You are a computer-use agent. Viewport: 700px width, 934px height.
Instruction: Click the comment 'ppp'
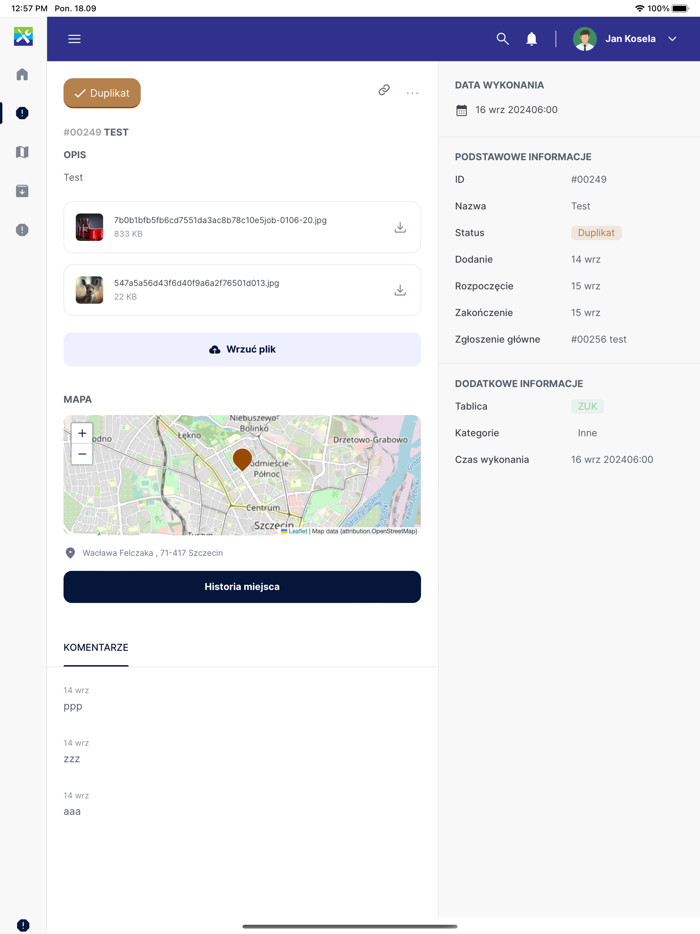click(x=73, y=706)
